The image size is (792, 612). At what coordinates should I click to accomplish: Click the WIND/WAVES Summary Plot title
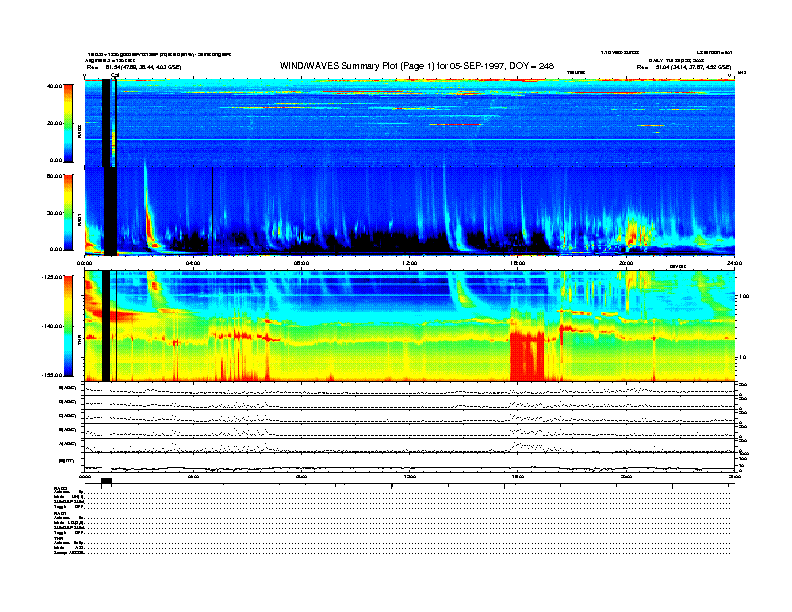417,66
